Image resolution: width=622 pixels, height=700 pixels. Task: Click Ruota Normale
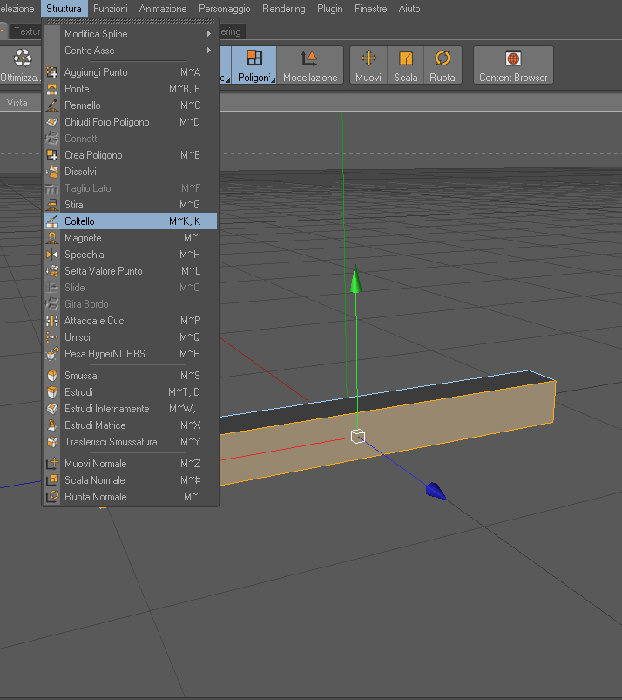click(130, 496)
